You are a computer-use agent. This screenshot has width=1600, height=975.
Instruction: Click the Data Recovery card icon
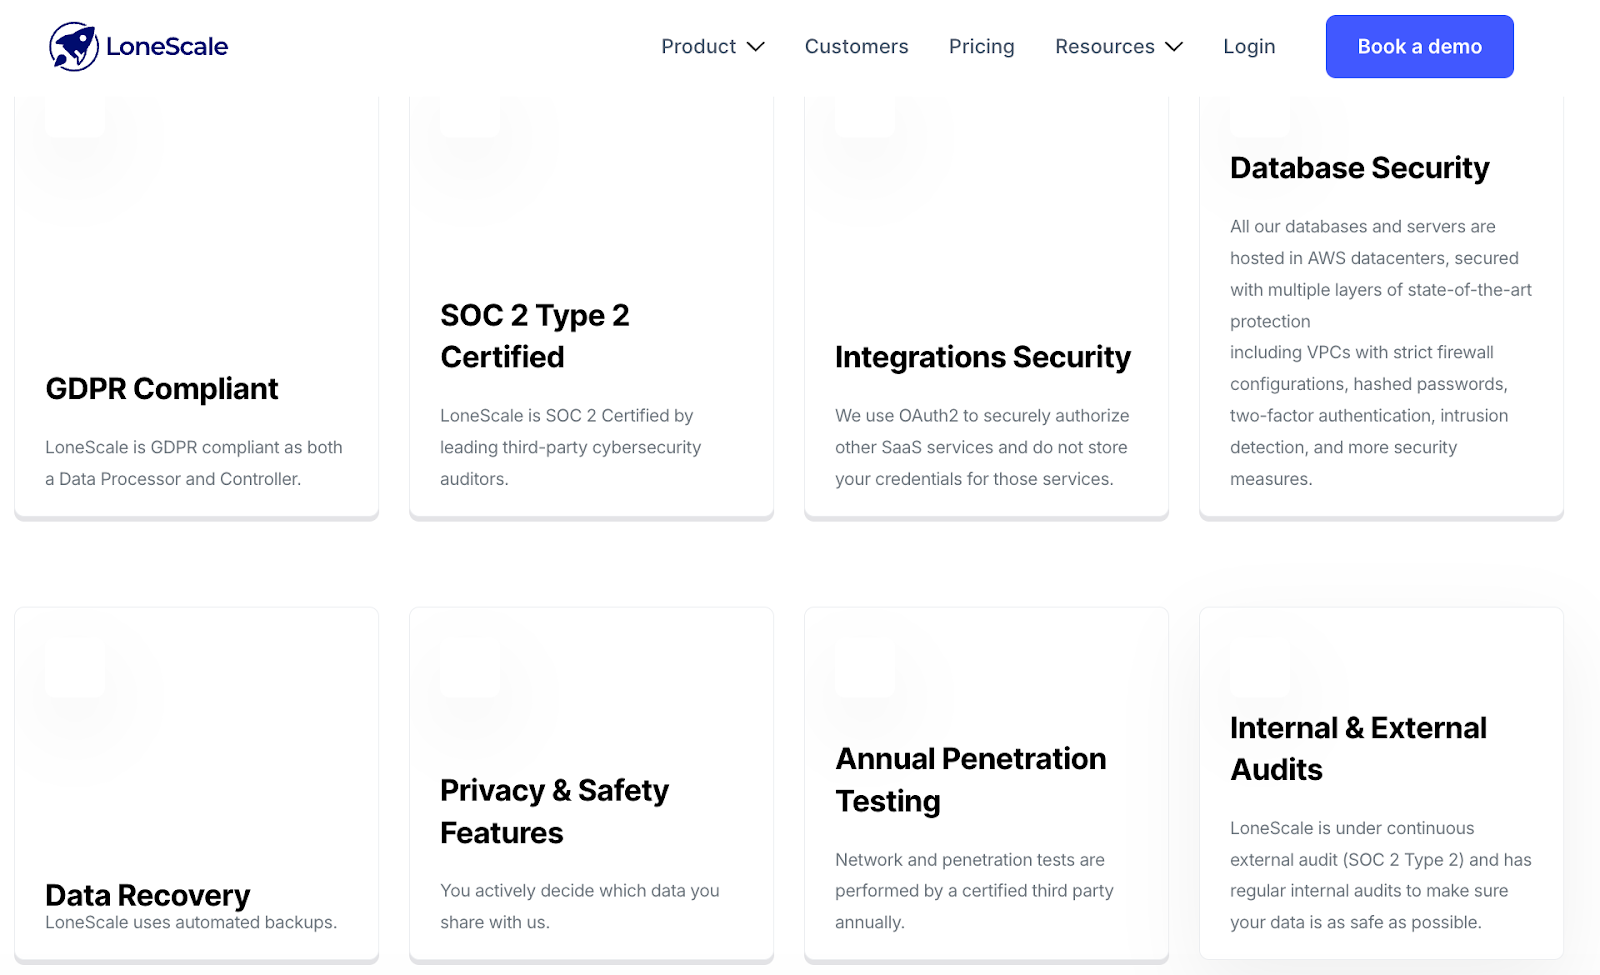pos(75,670)
